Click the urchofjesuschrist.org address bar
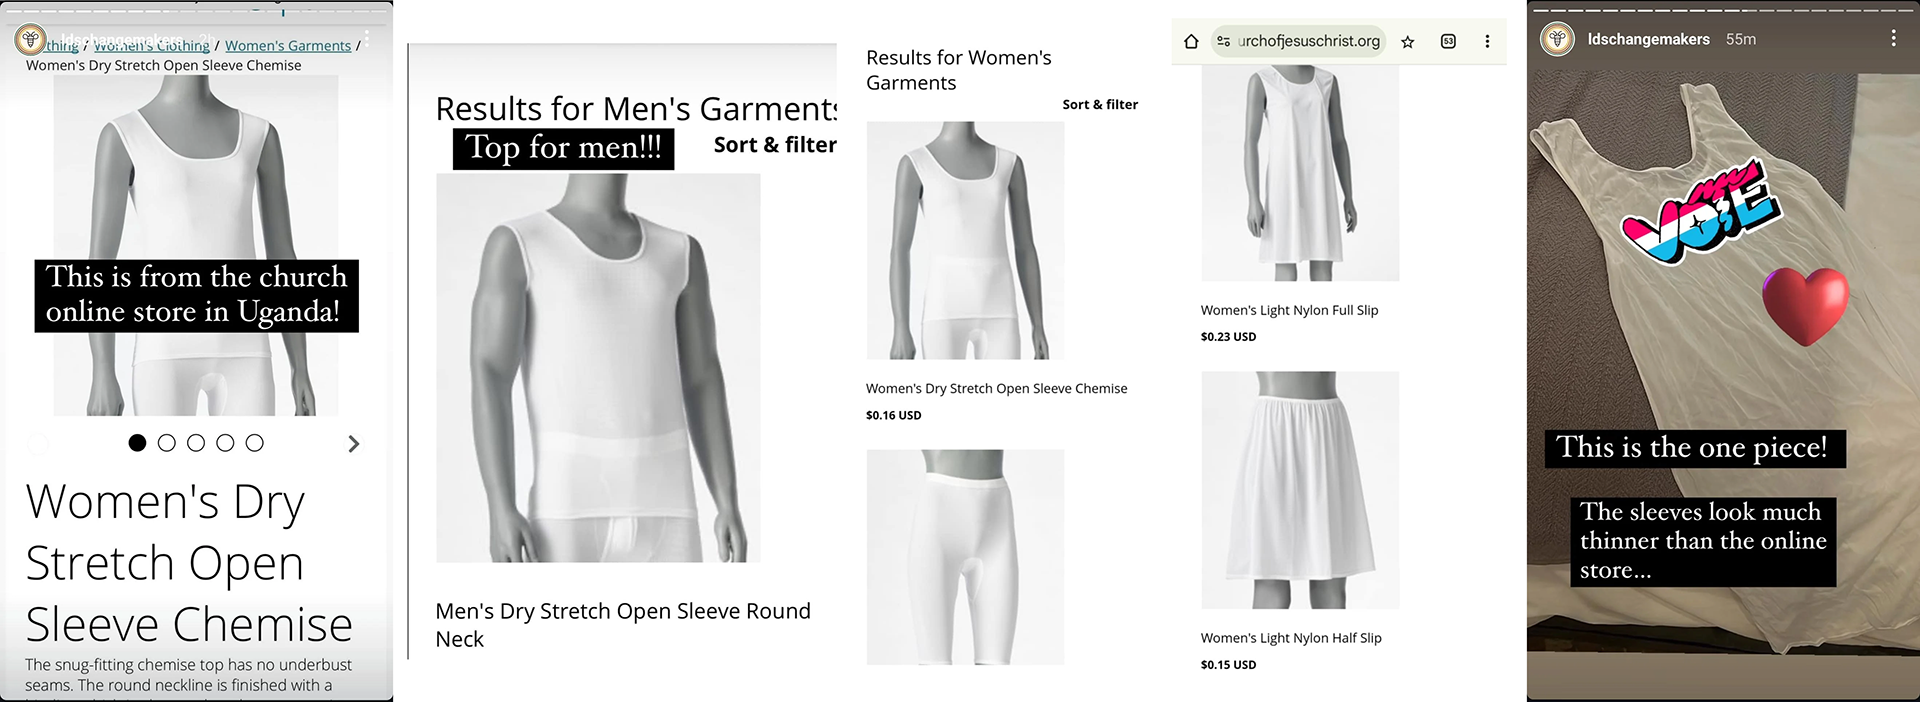The height and width of the screenshot is (702, 1920). [x=1298, y=41]
